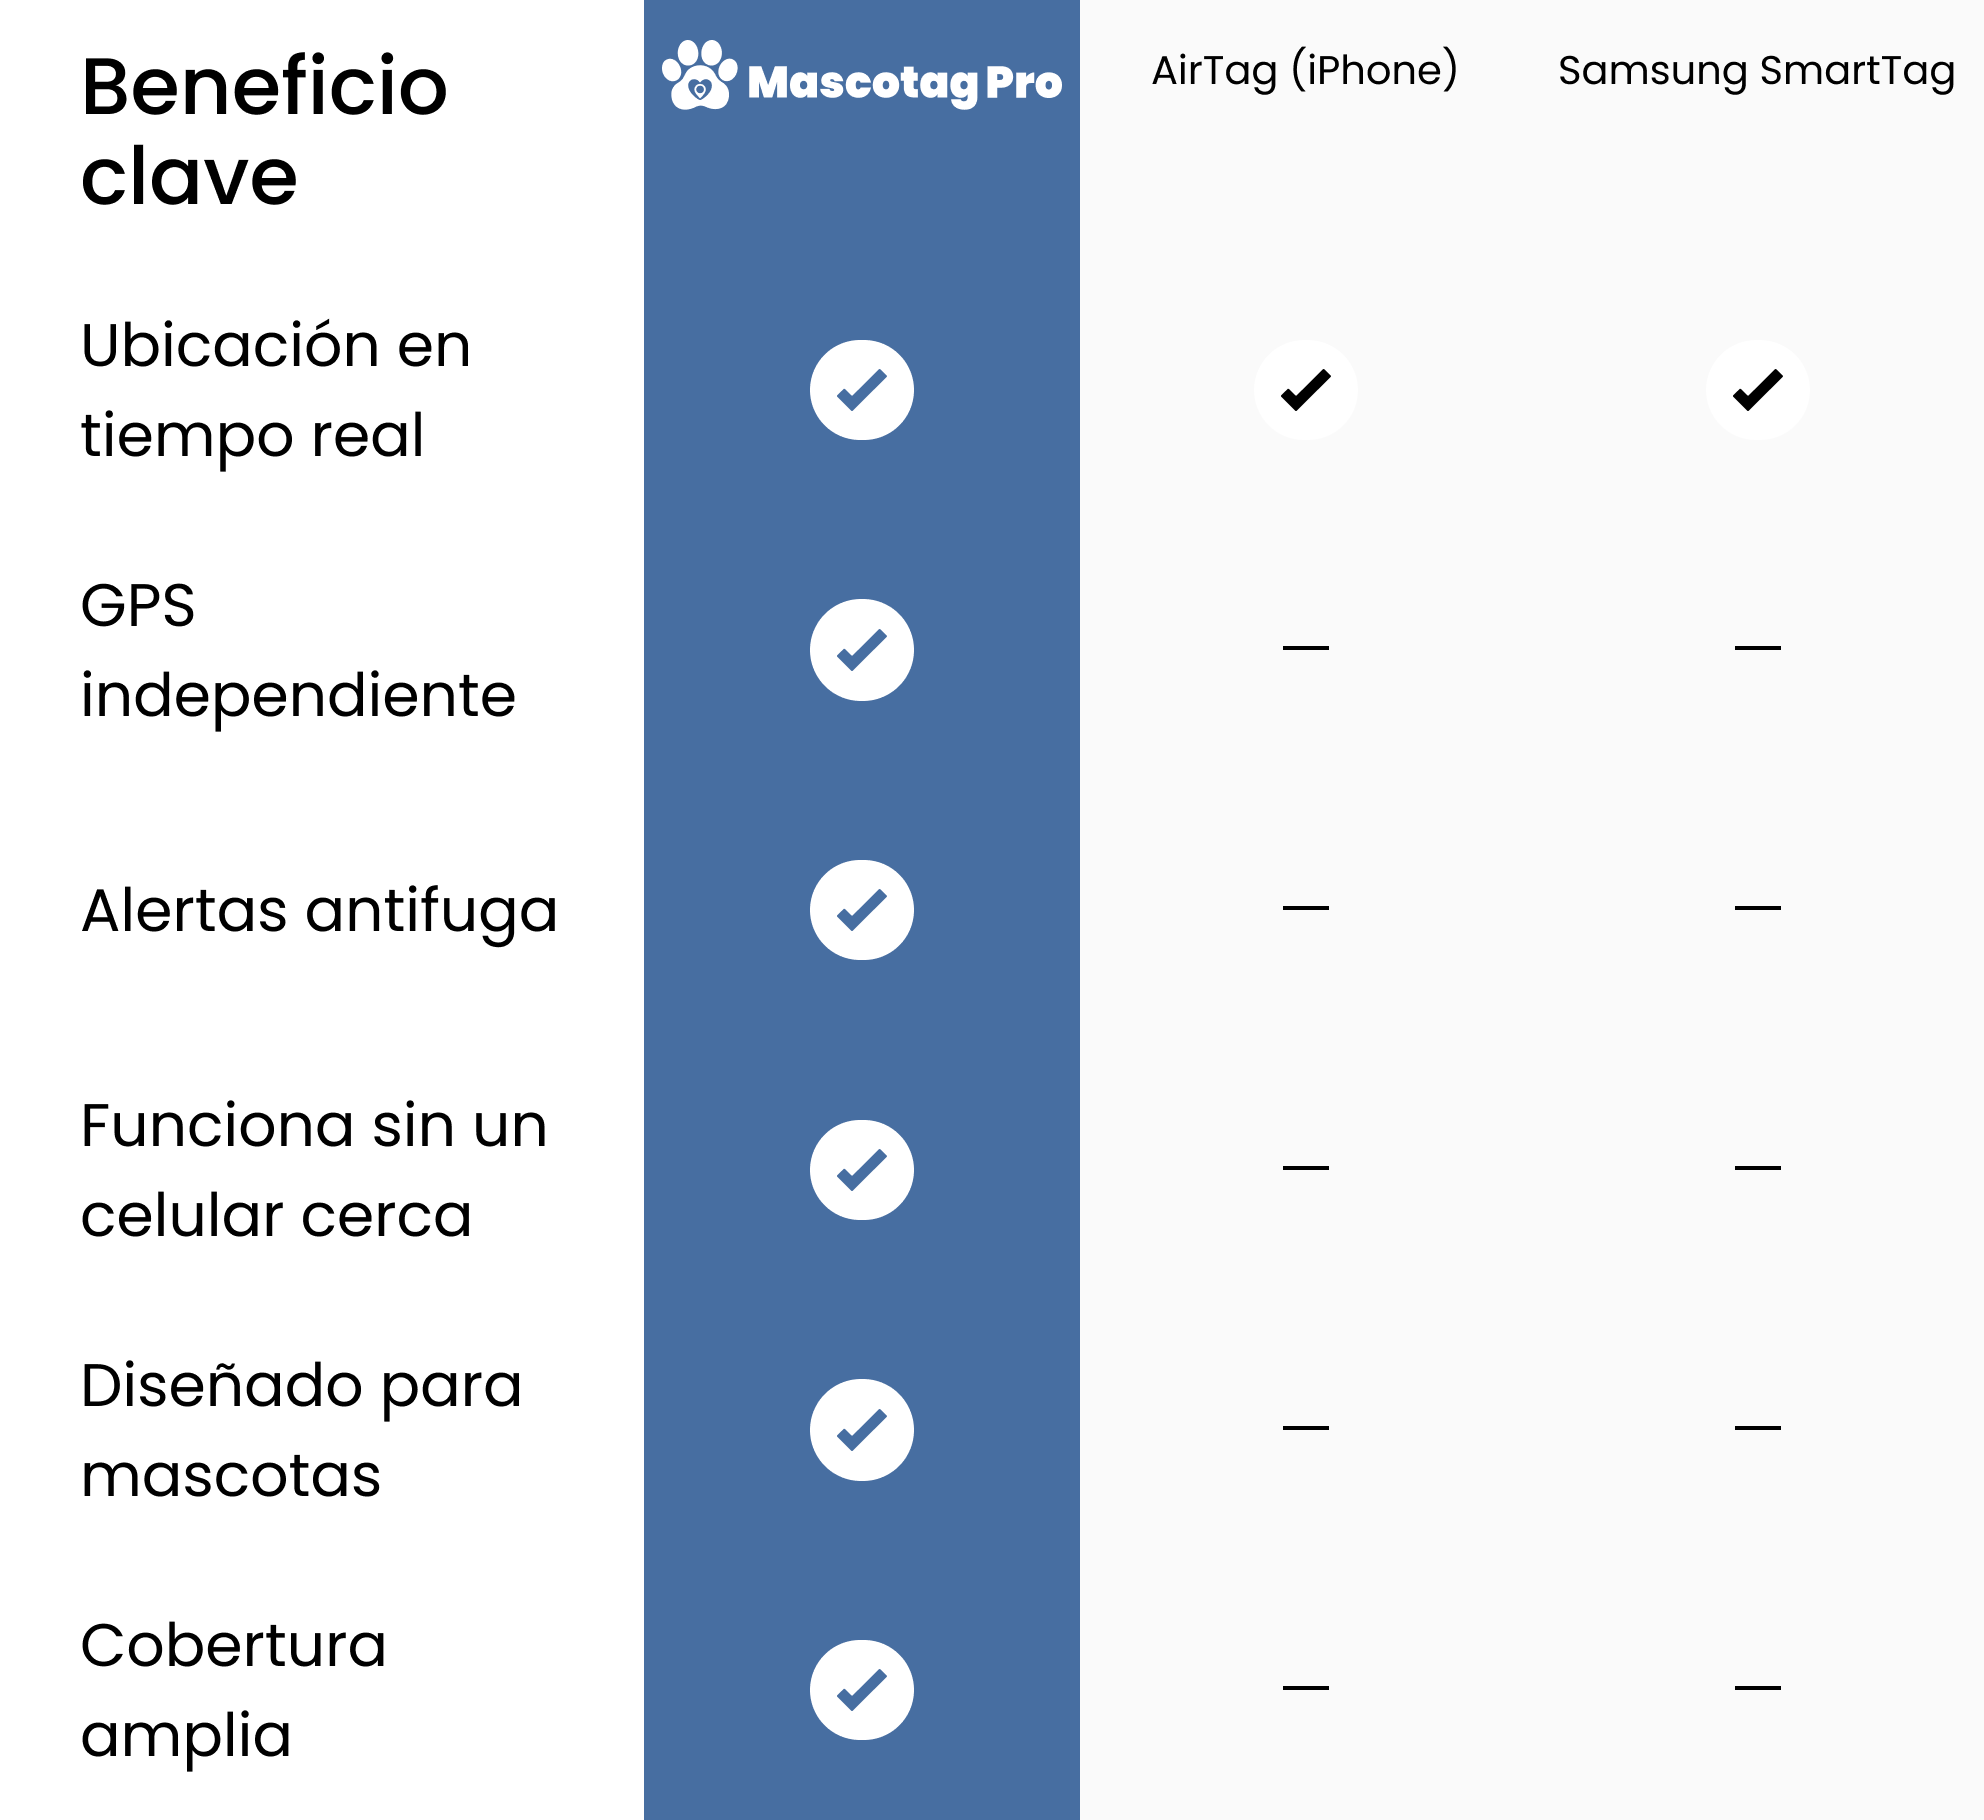Screen dimensions: 1984x1820
Task: Click the Funciona sin un celular cerca label
Action: (314, 1170)
